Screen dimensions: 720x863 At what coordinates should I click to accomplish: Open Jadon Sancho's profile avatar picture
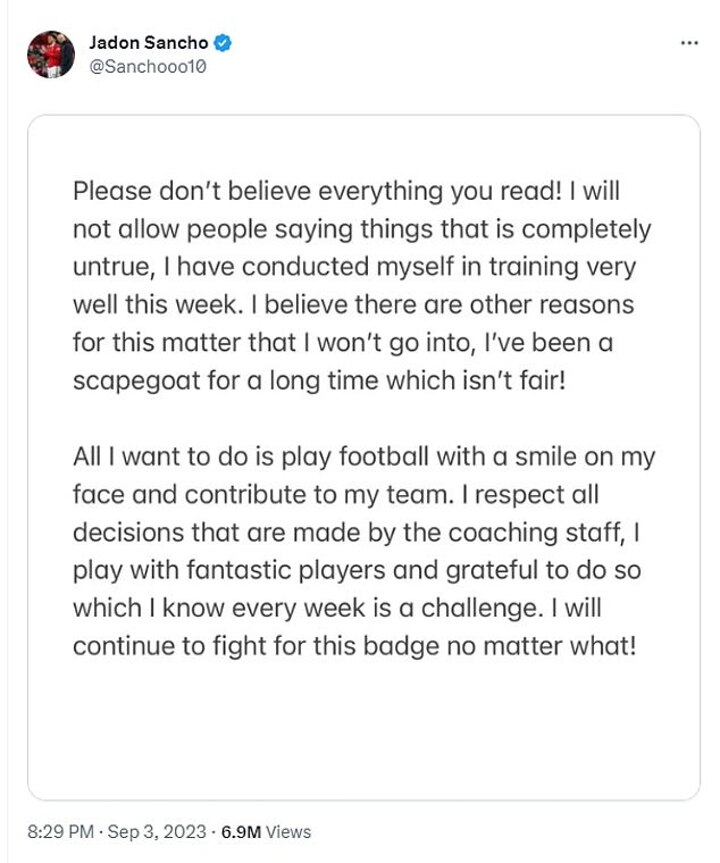point(51,54)
